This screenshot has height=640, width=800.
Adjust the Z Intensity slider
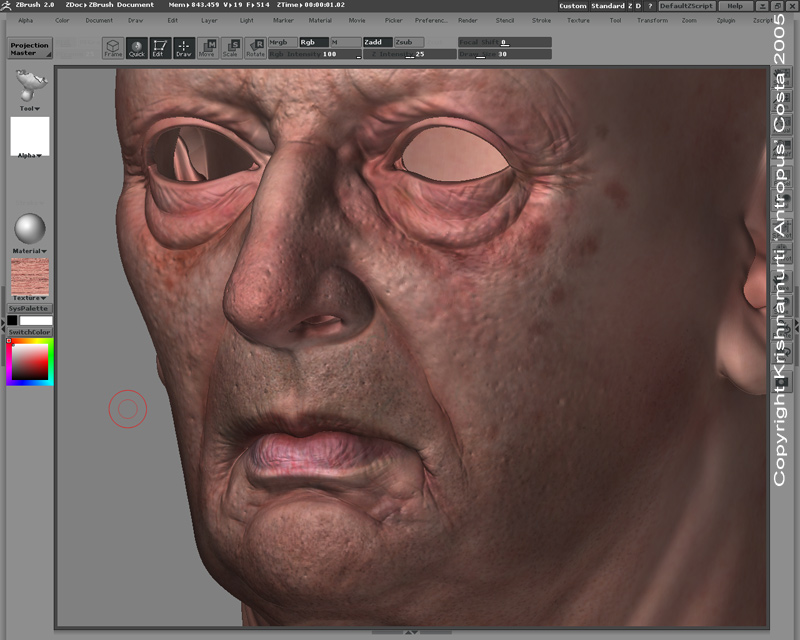click(410, 54)
